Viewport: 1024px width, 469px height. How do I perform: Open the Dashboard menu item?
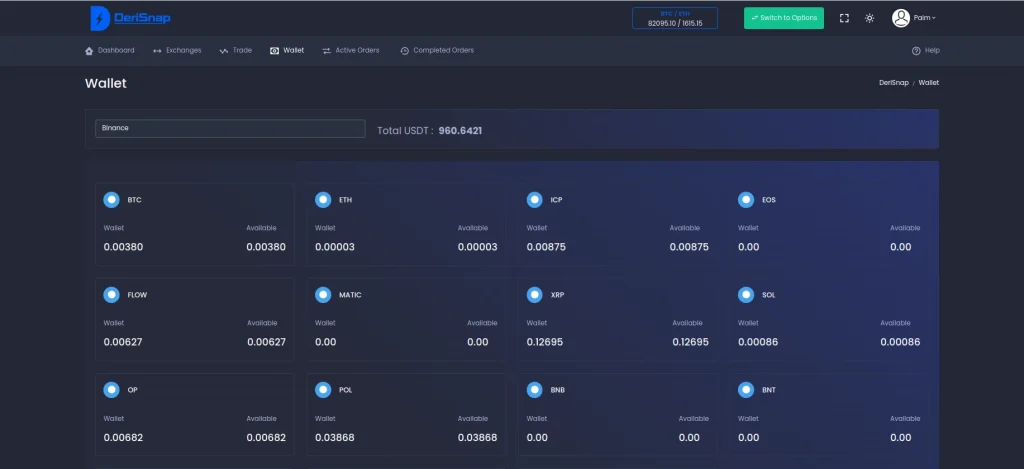tap(110, 50)
